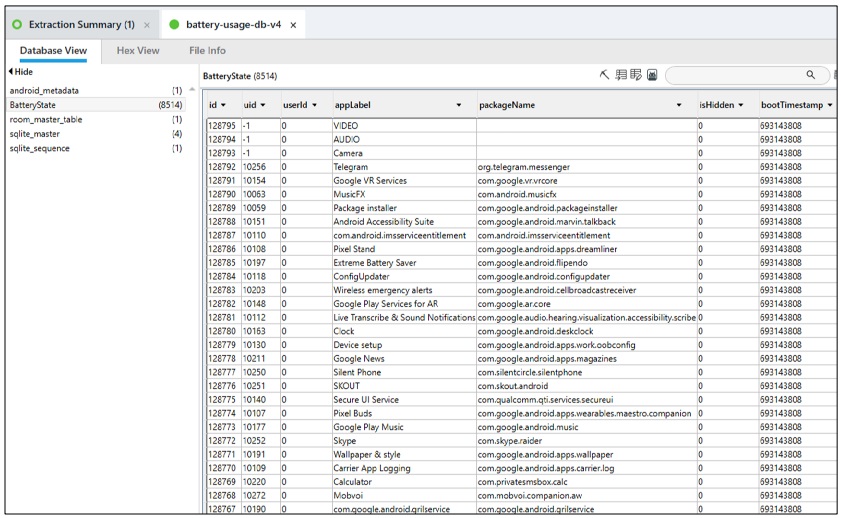Select the sqlite_master table
The width and height of the screenshot is (841, 518).
coord(35,133)
